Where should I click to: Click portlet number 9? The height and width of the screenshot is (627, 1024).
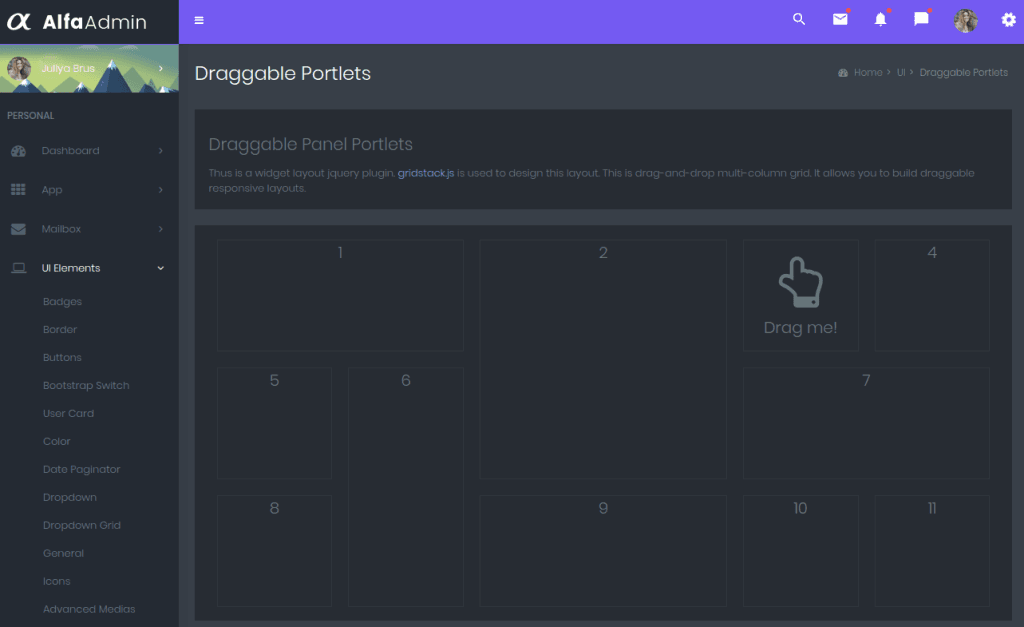[603, 551]
